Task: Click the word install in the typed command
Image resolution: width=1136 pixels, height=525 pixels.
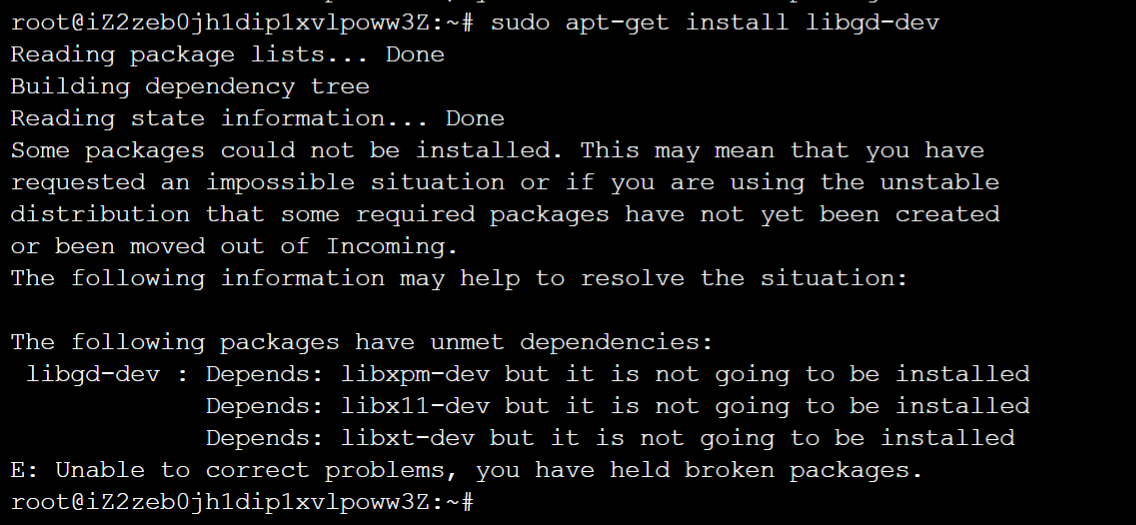Action: tap(737, 22)
